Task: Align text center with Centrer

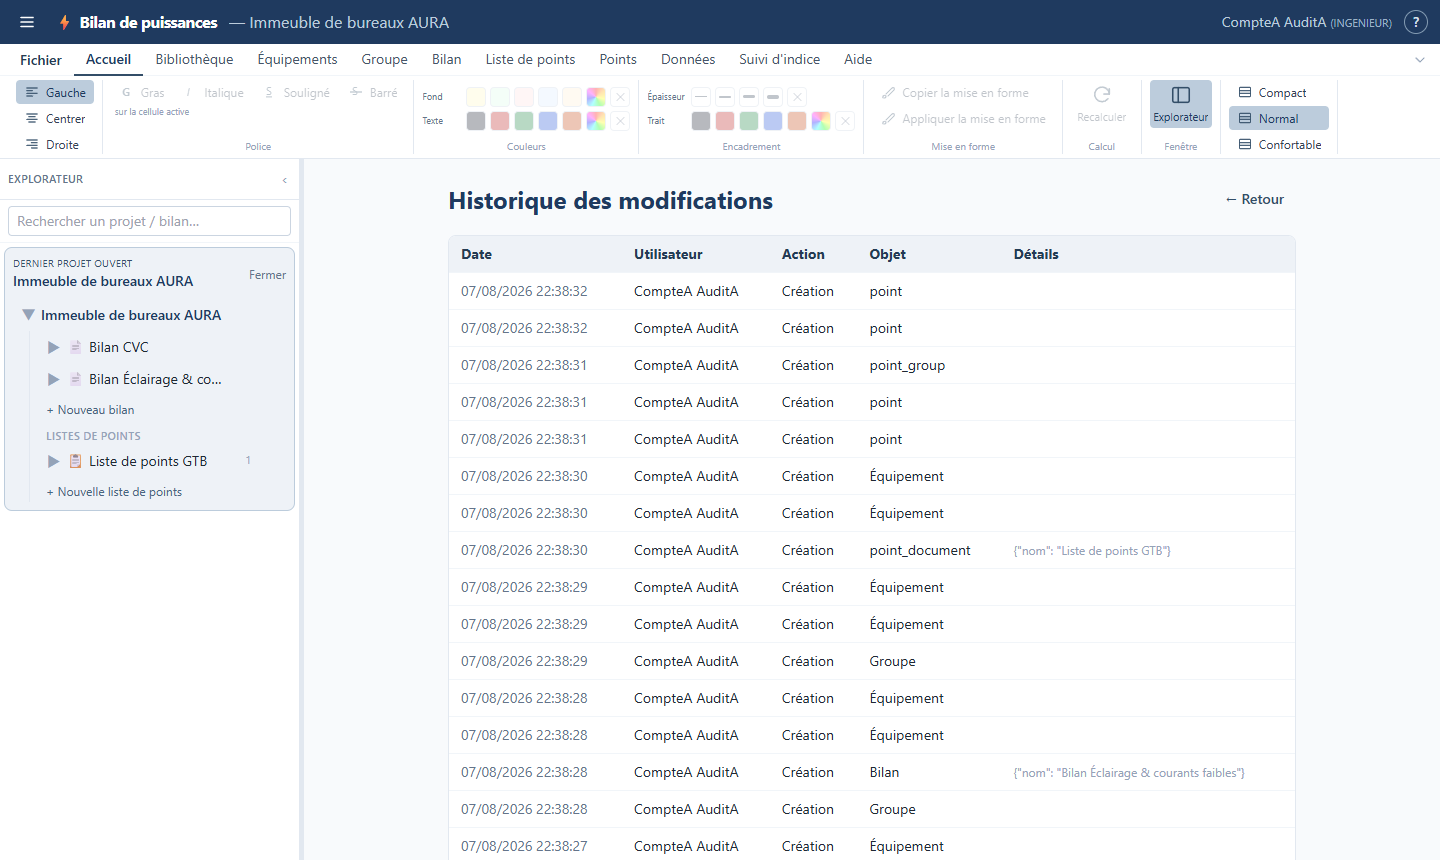Action: 55,118
